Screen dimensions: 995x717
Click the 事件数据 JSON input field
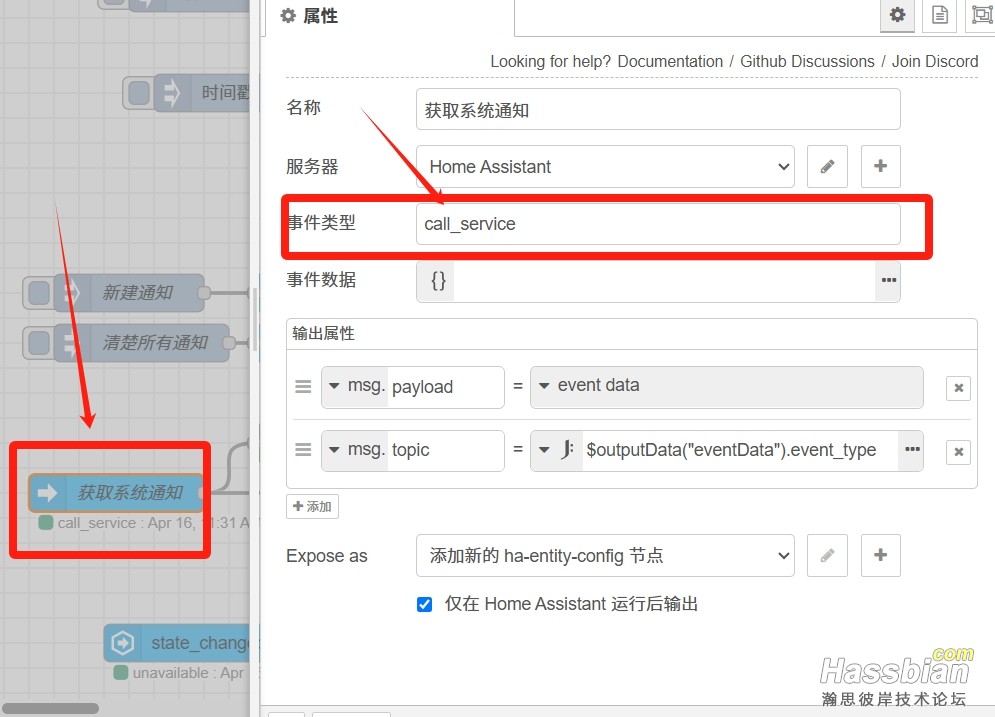(664, 280)
